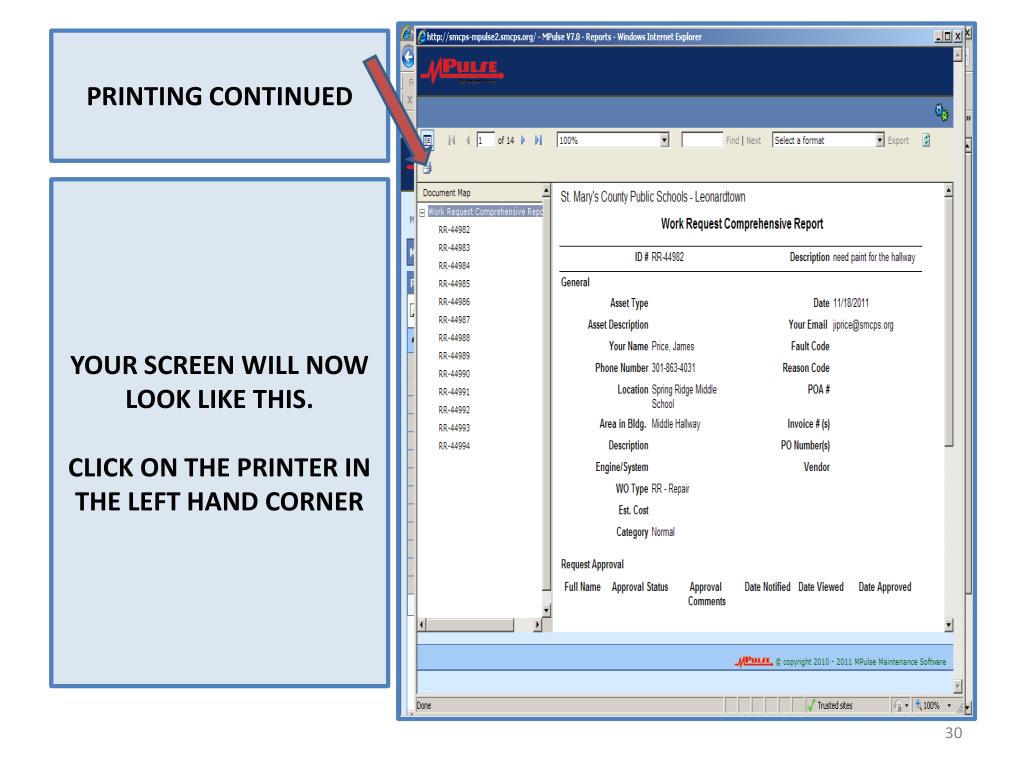Click the Category value 'Normal'
This screenshot has width=1024, height=768.
point(663,532)
